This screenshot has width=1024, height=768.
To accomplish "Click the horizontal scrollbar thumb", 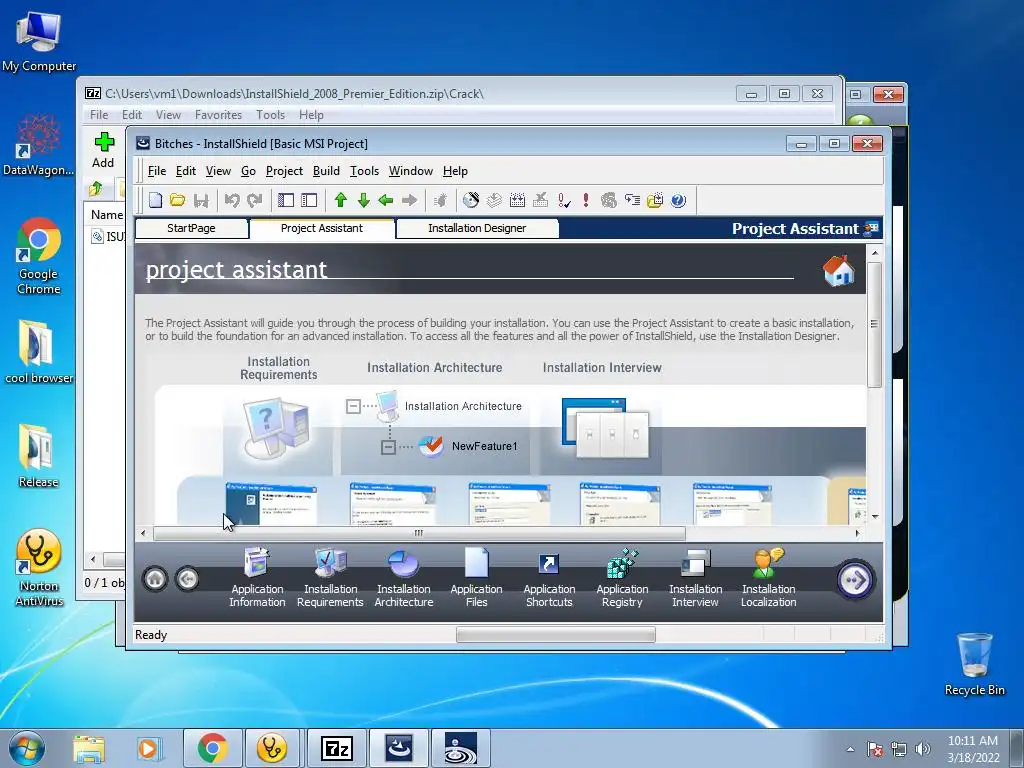I will coord(419,534).
